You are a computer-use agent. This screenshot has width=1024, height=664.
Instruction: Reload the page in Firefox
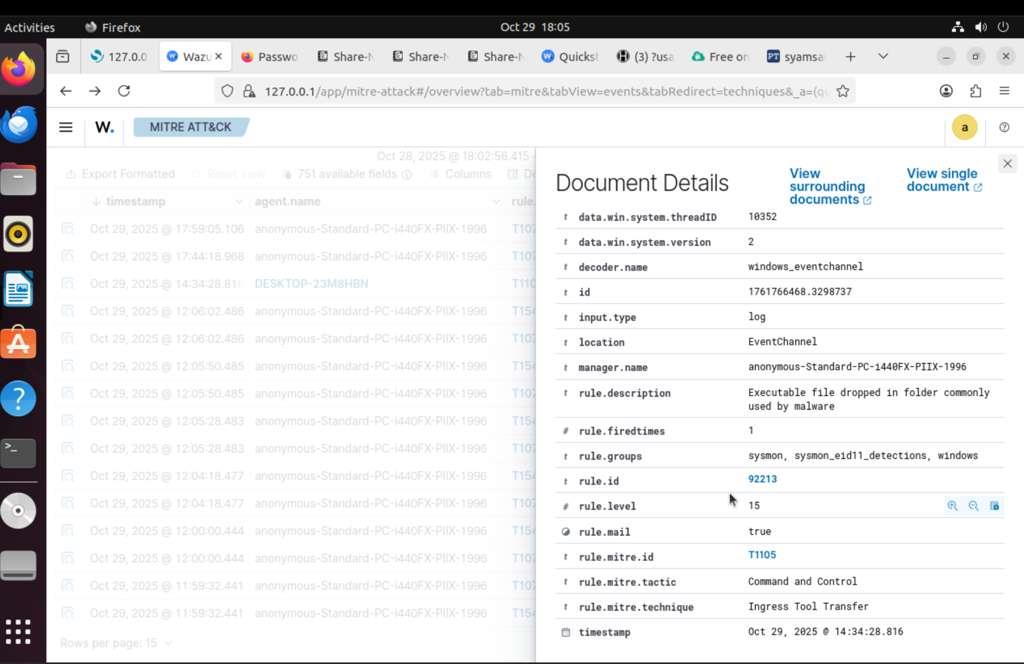pos(124,91)
